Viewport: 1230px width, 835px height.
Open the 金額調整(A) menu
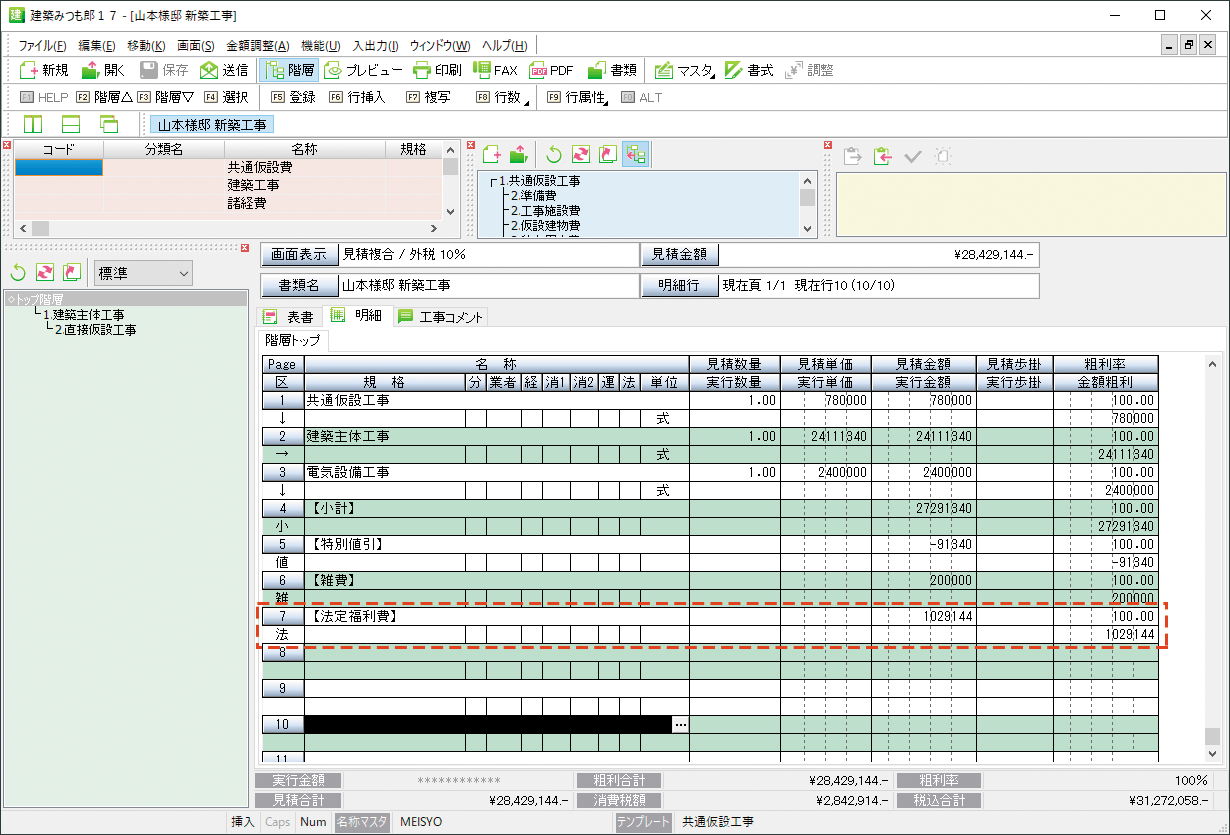[257, 46]
